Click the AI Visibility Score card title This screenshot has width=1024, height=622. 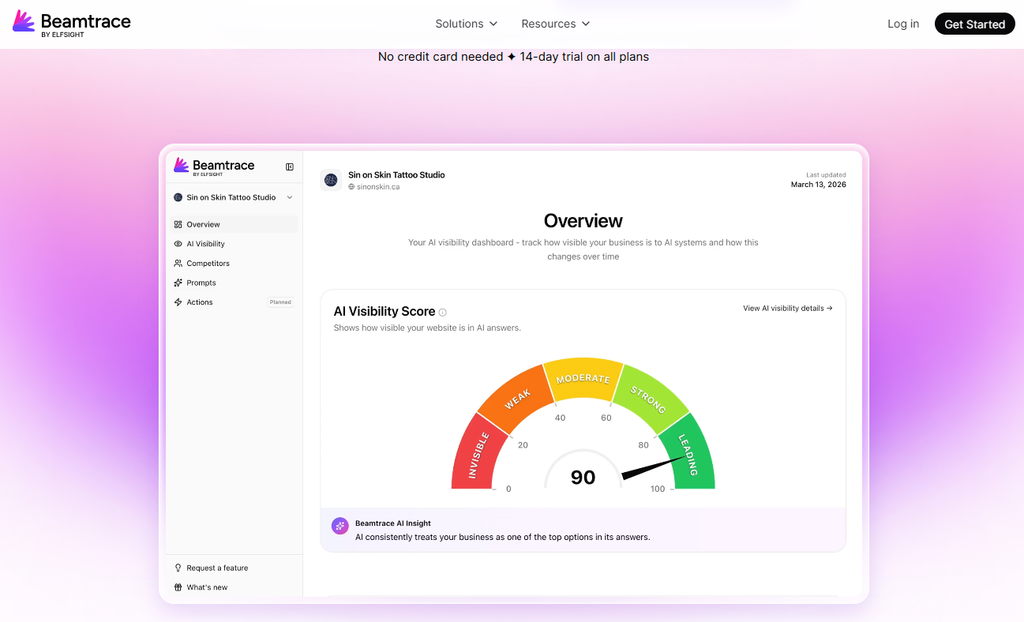click(384, 312)
